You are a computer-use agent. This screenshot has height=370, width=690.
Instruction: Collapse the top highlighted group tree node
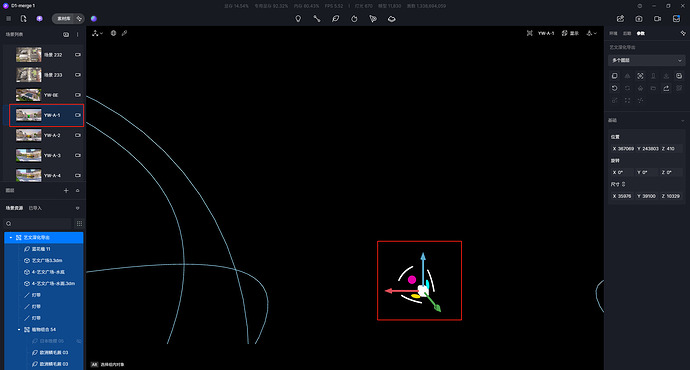[11, 238]
